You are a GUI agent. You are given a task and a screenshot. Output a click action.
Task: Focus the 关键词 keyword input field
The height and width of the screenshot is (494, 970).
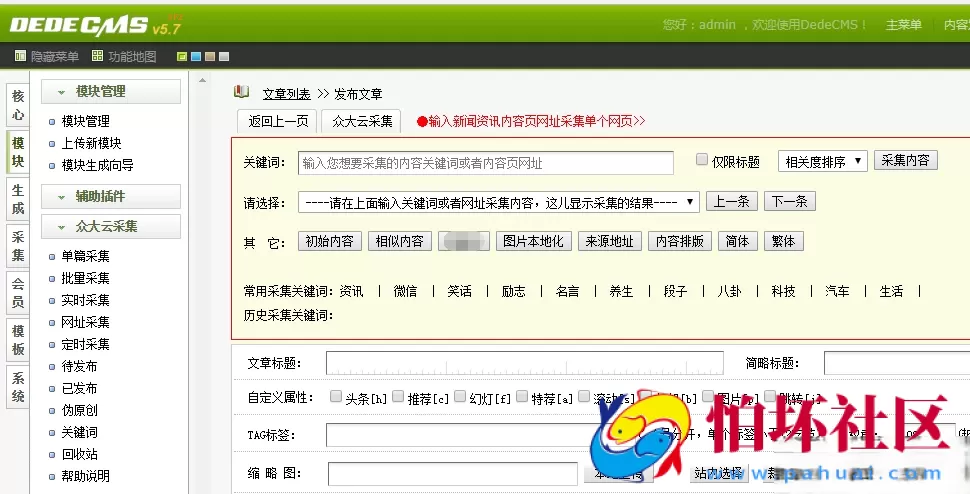486,163
